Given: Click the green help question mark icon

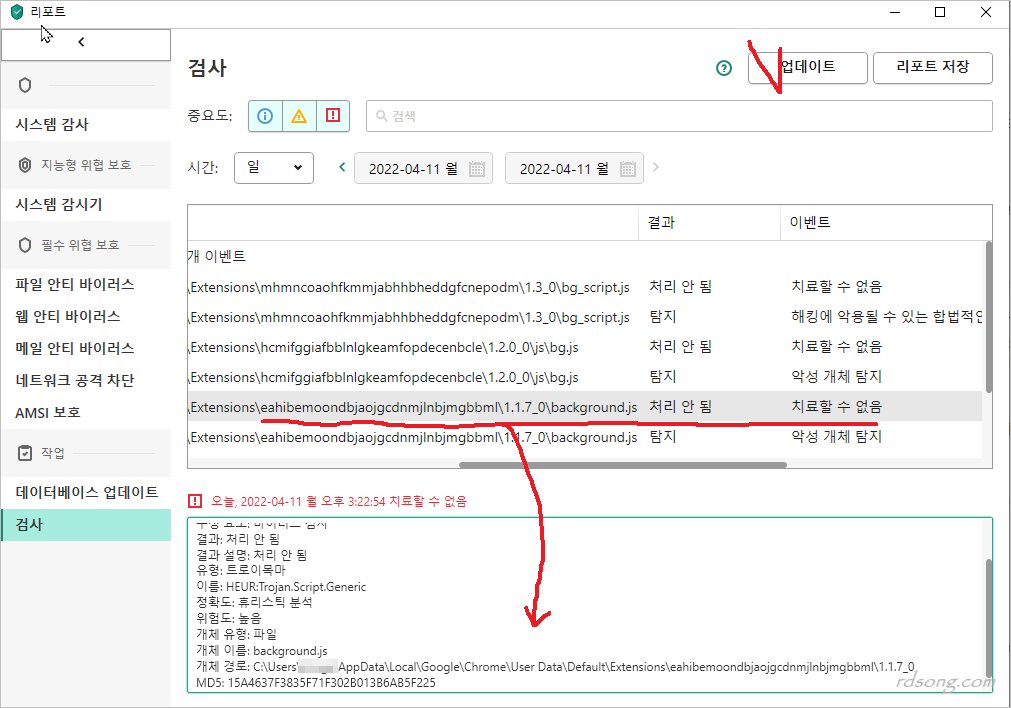Looking at the screenshot, I should (x=724, y=68).
